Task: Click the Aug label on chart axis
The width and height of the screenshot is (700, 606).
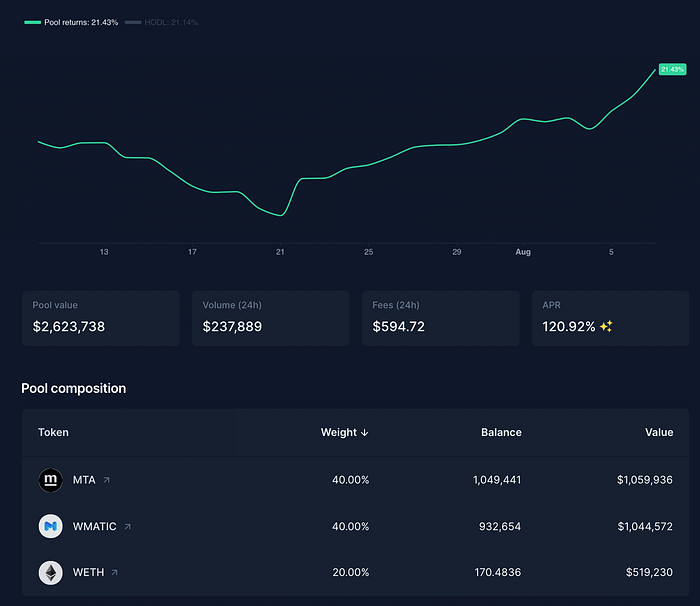Action: (523, 252)
